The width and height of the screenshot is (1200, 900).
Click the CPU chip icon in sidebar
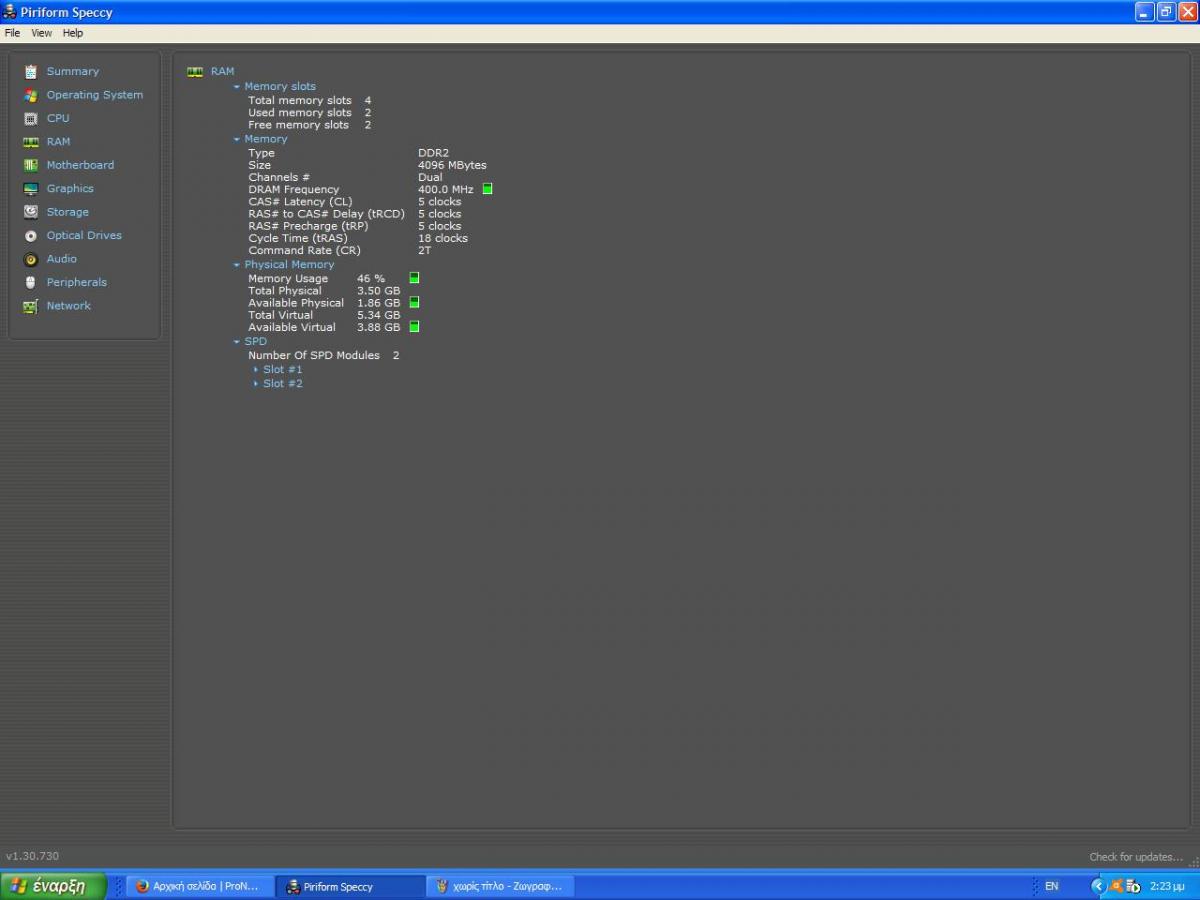[x=30, y=118]
